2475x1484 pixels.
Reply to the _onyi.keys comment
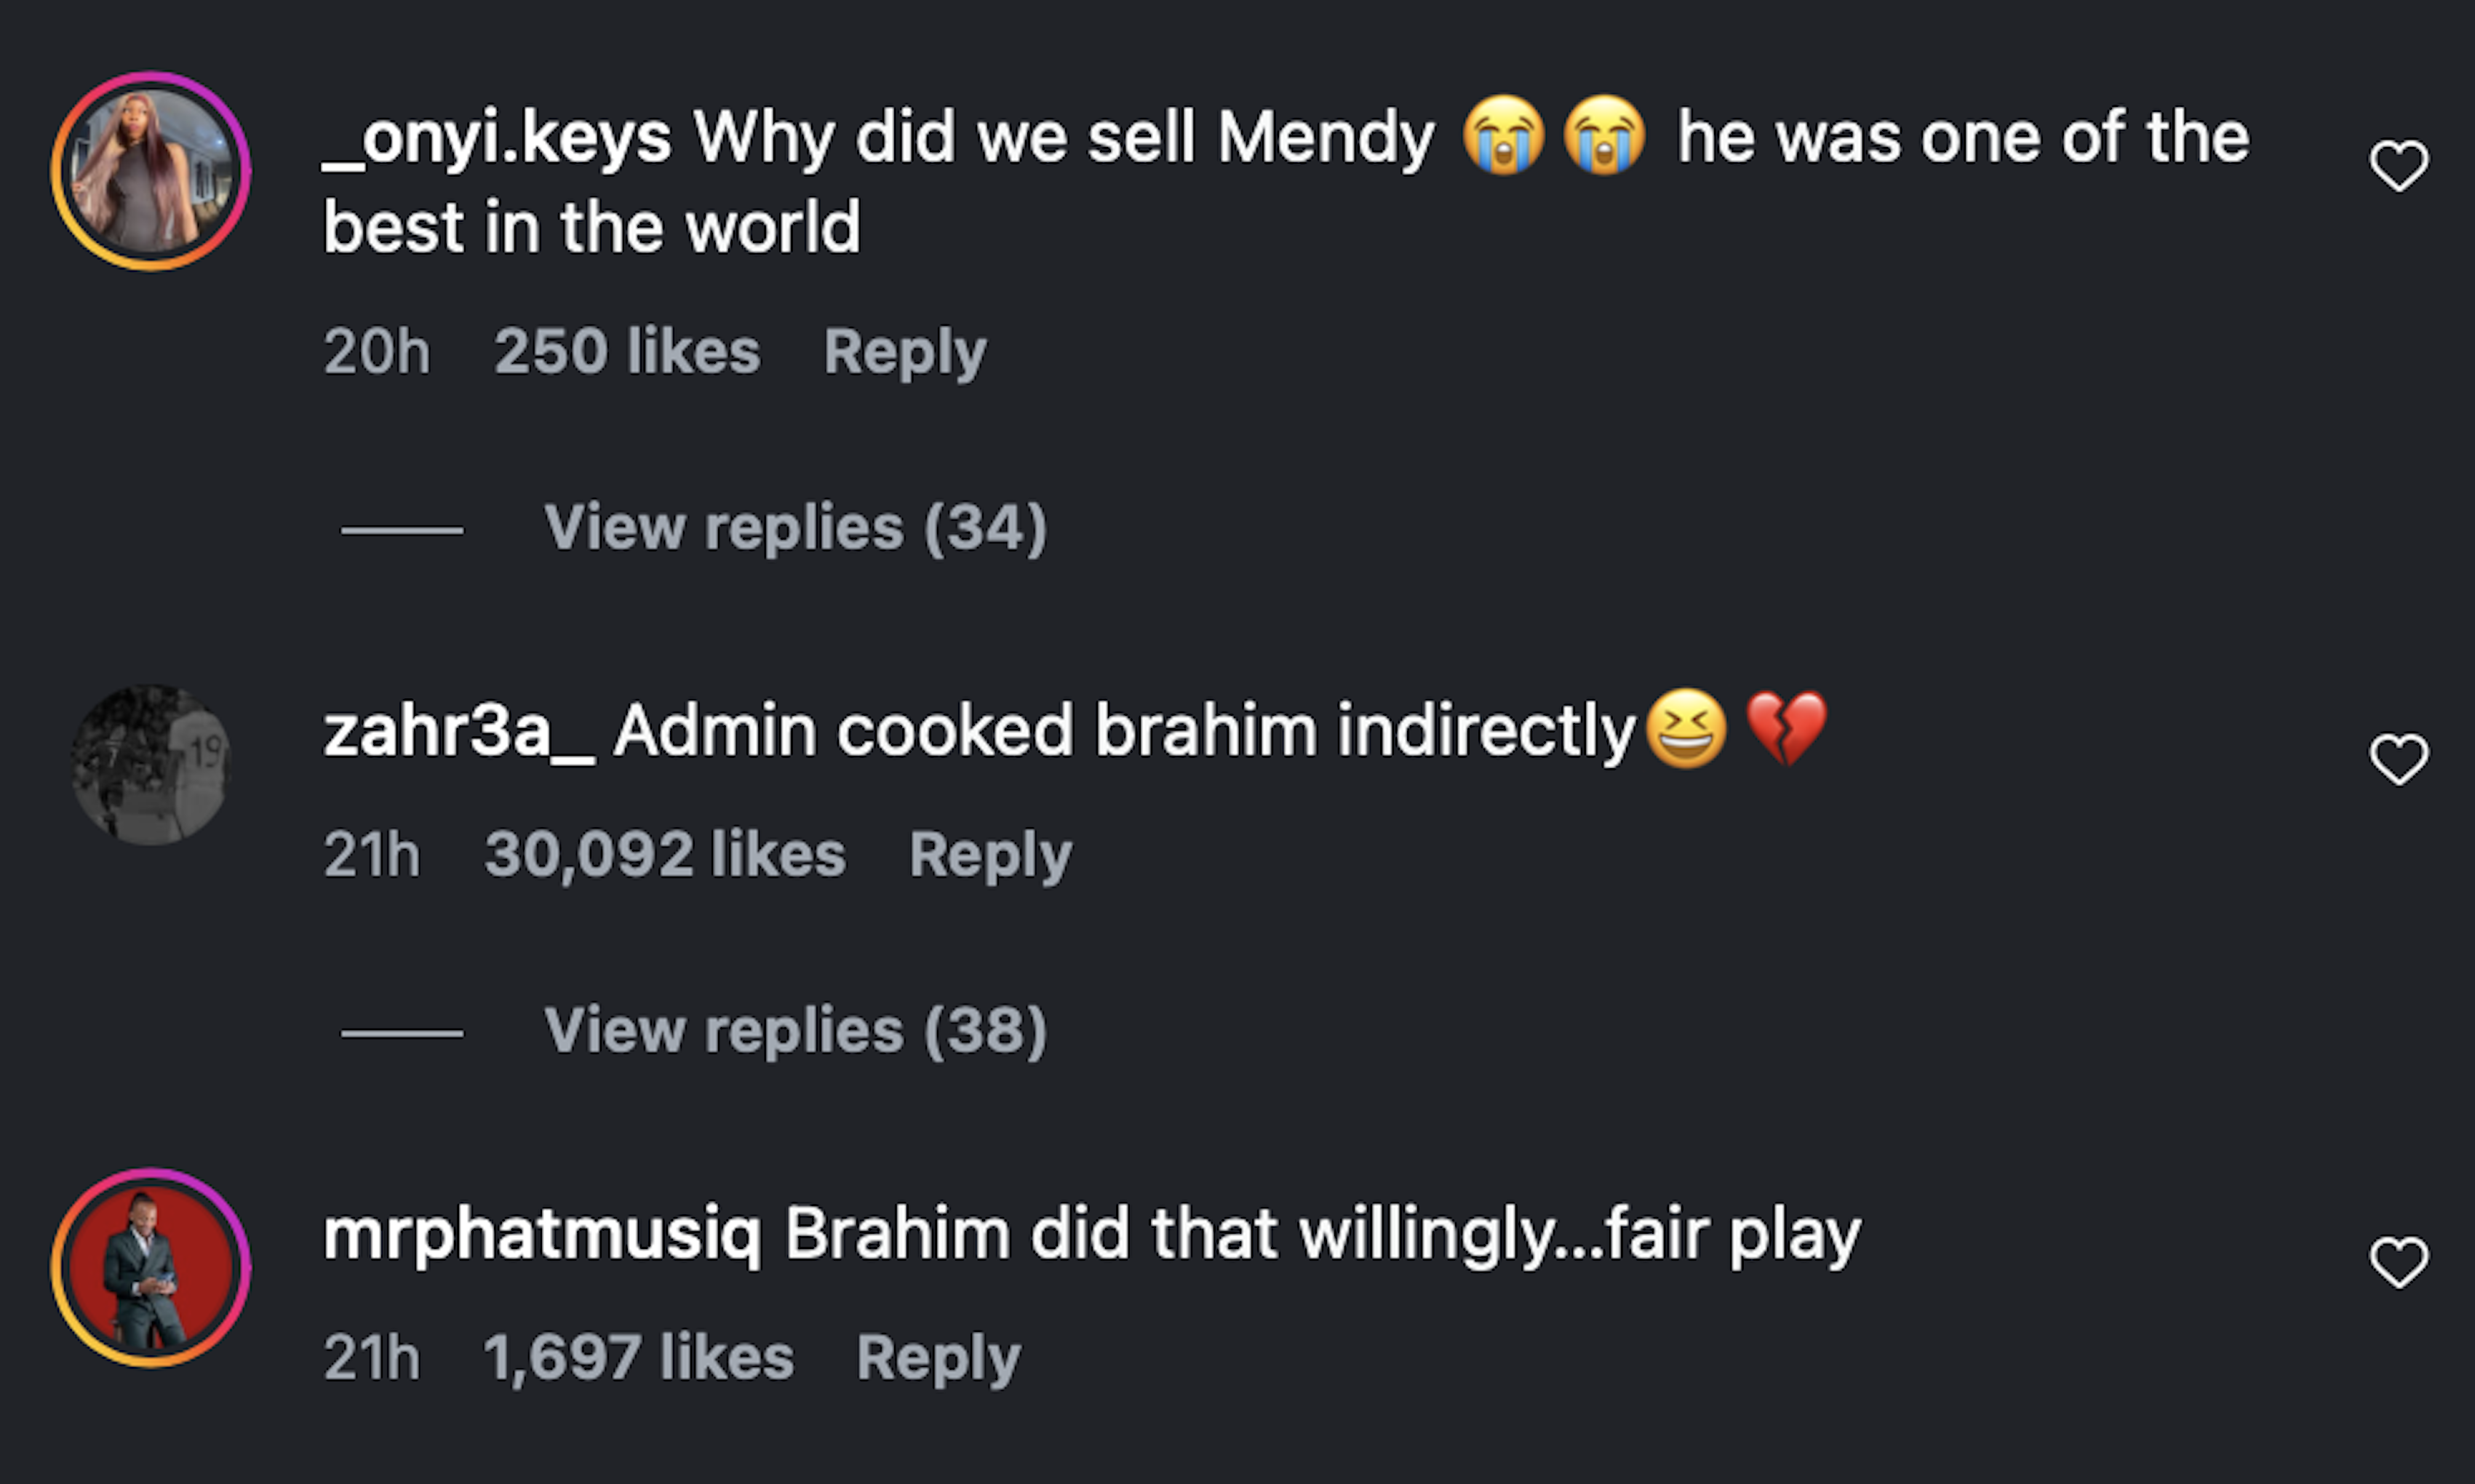(904, 352)
